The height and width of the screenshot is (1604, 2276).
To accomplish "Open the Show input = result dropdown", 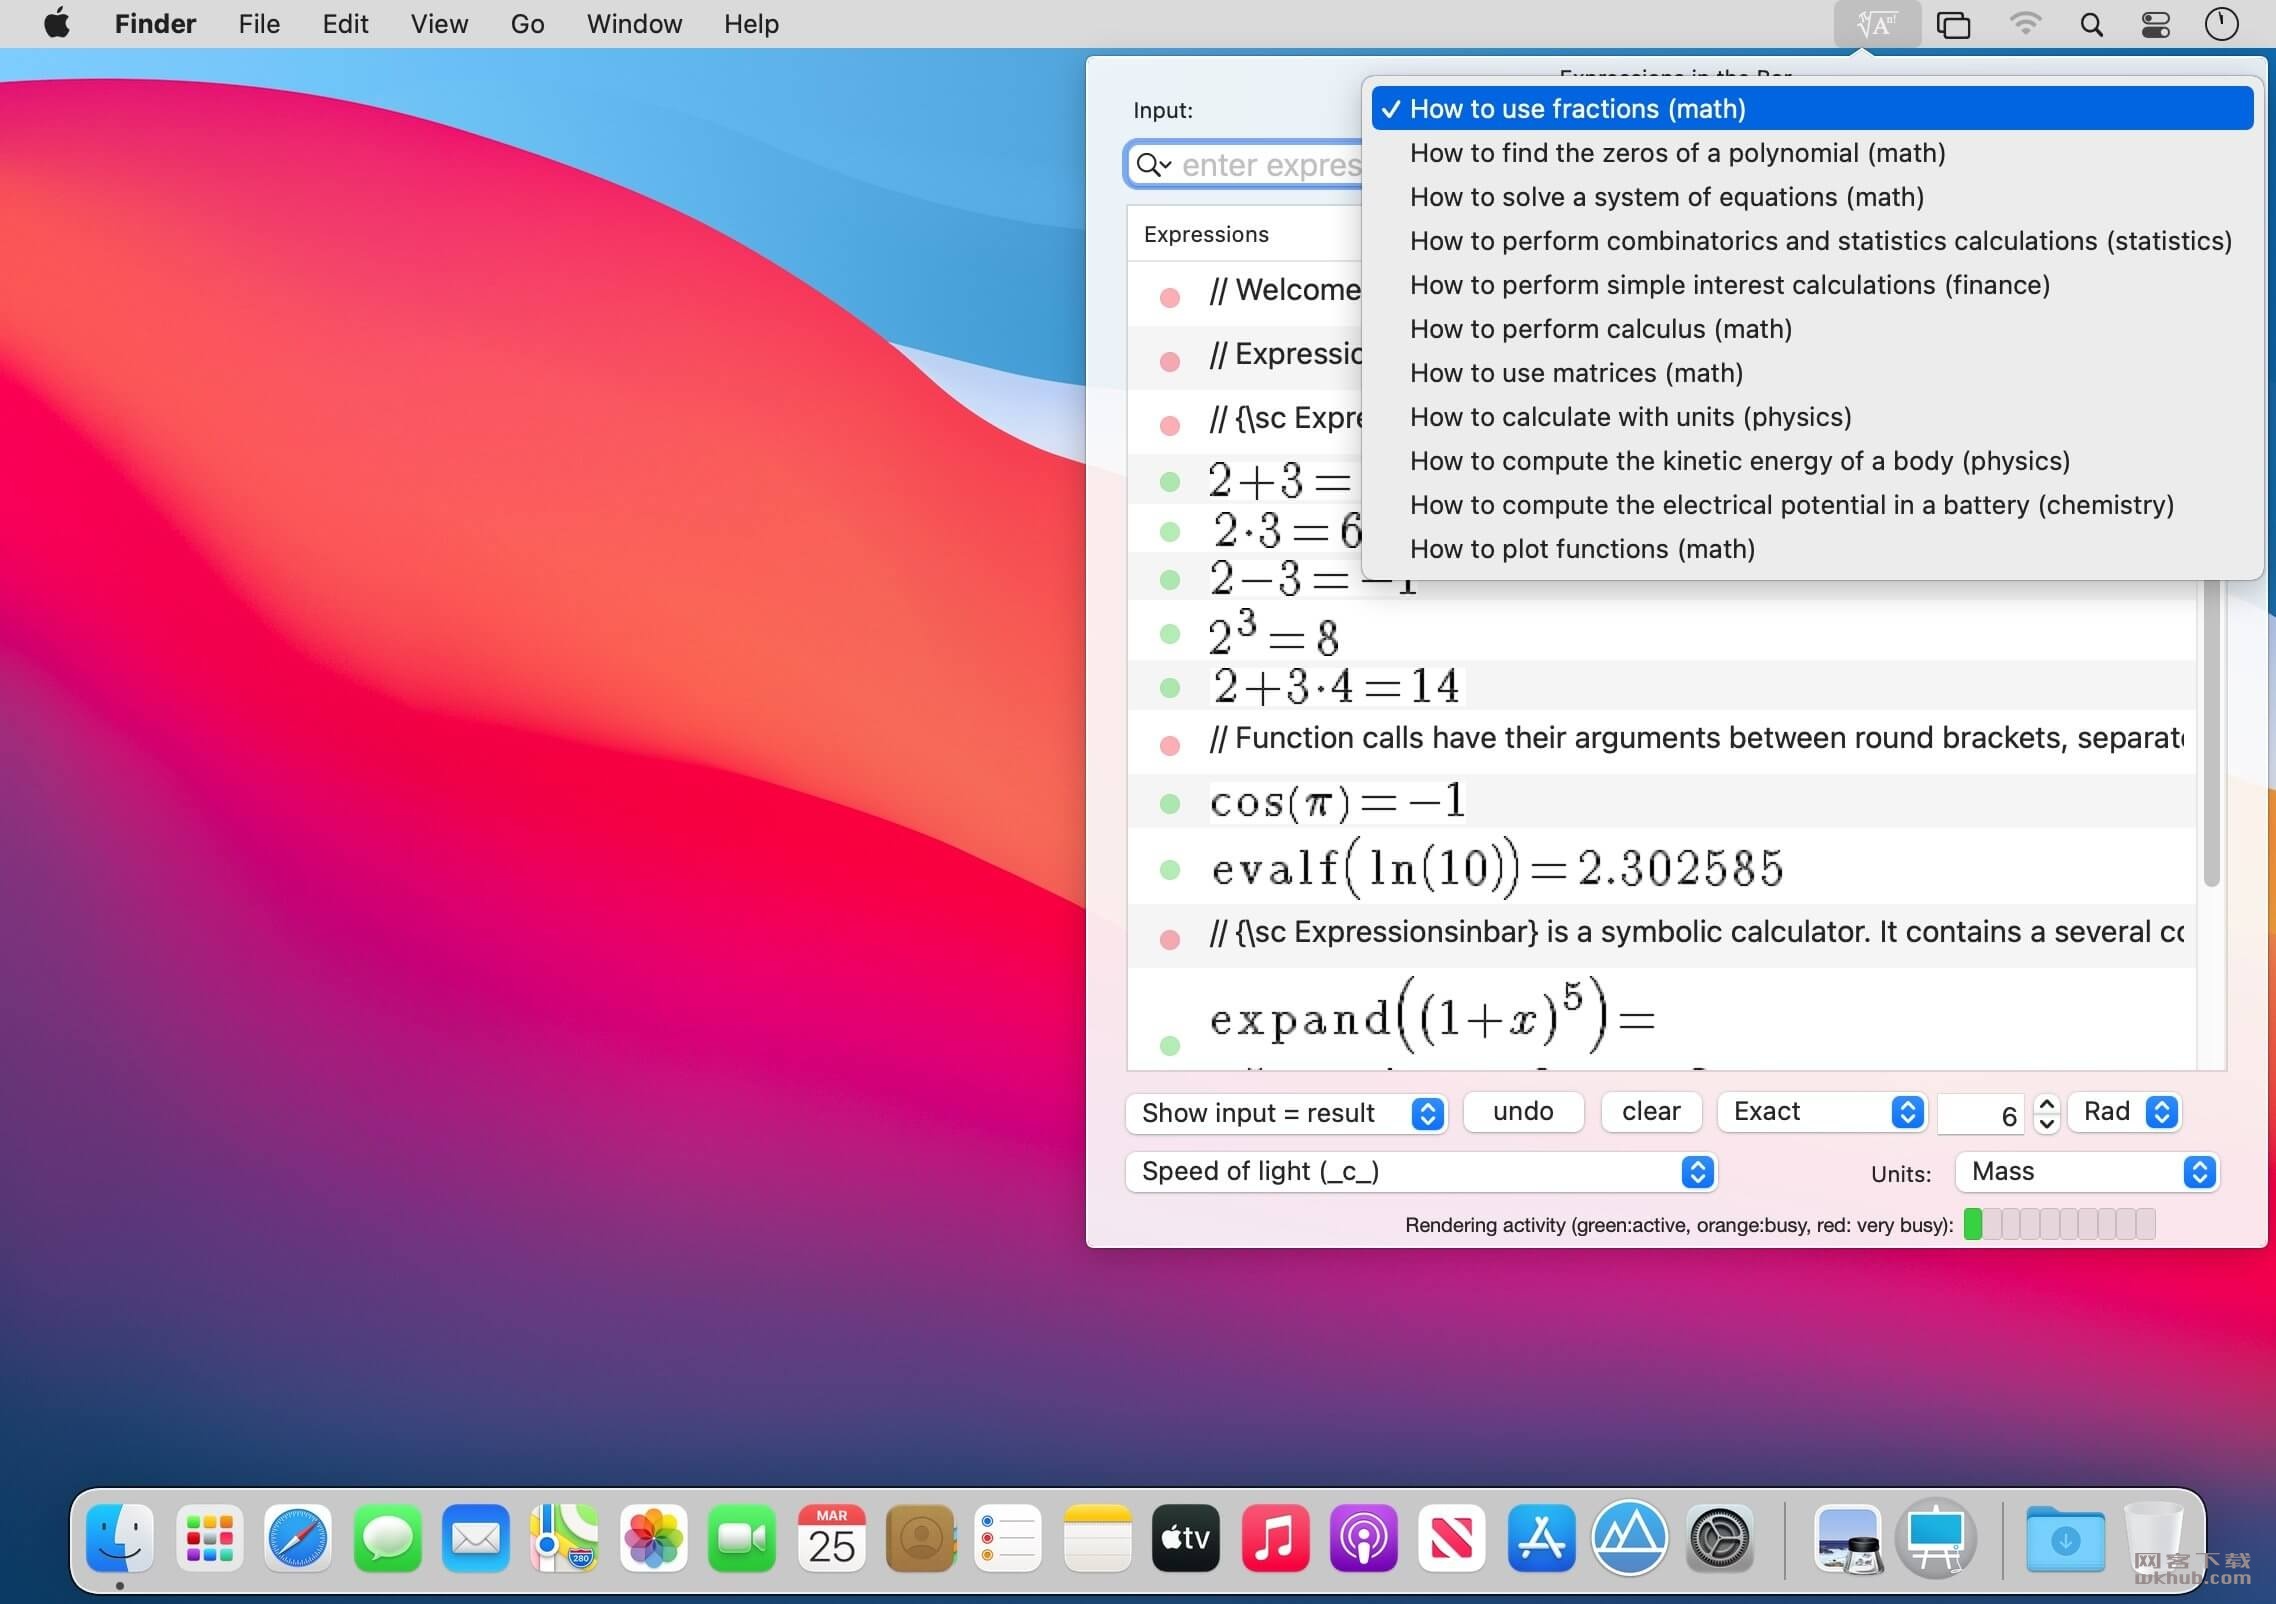I will click(1286, 1112).
